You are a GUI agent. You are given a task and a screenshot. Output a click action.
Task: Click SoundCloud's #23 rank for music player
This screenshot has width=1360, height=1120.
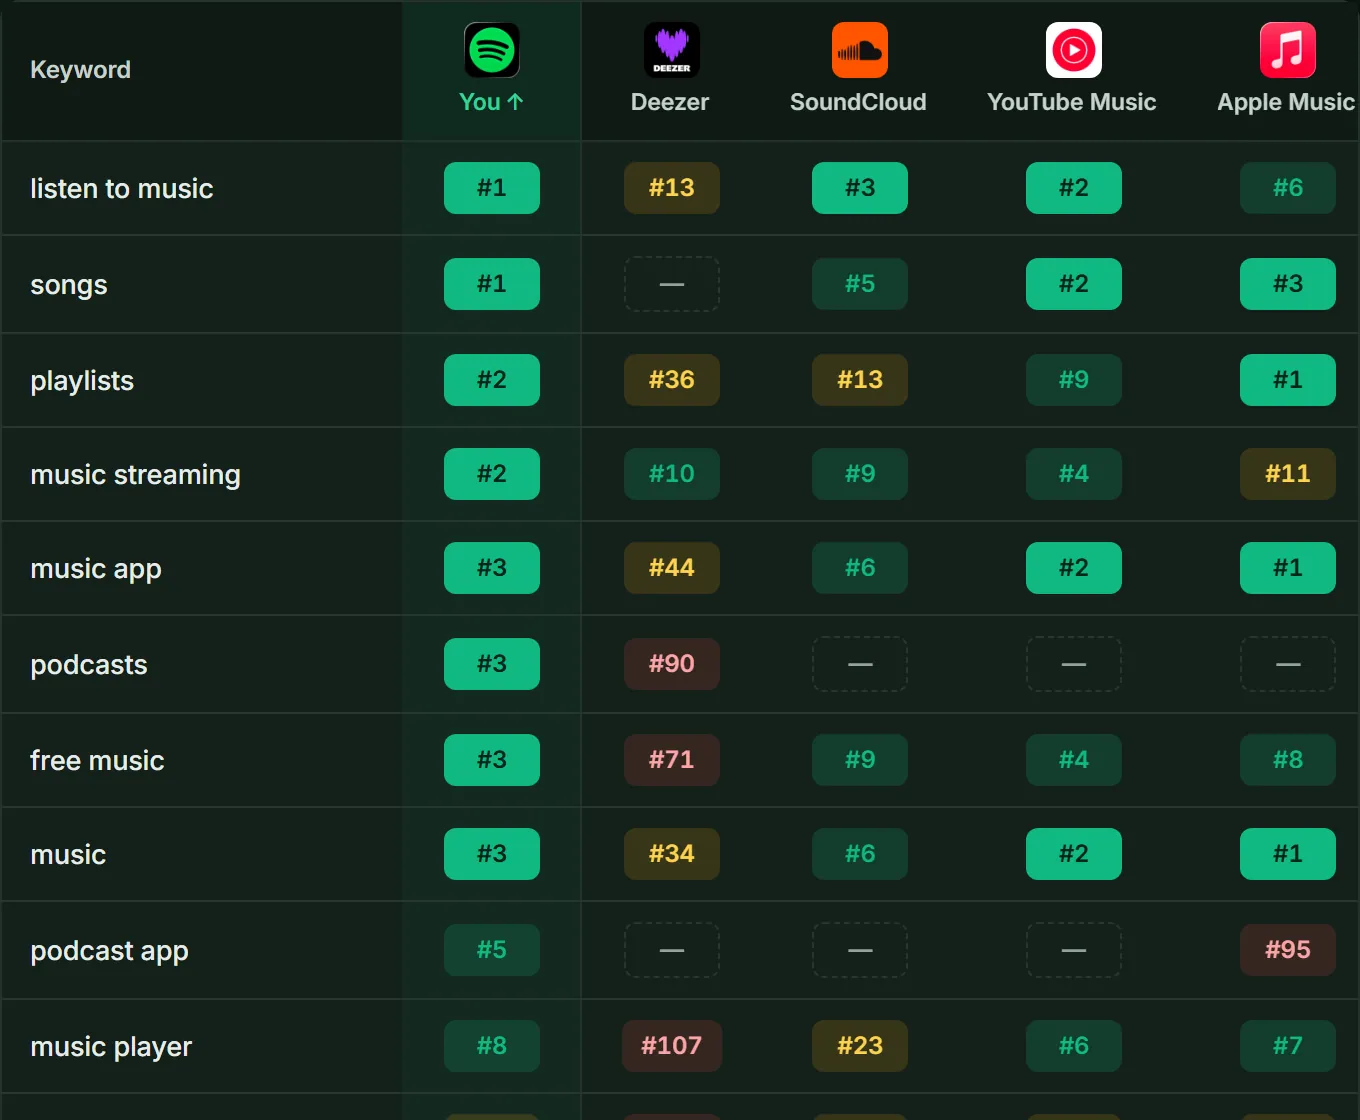click(x=860, y=1046)
